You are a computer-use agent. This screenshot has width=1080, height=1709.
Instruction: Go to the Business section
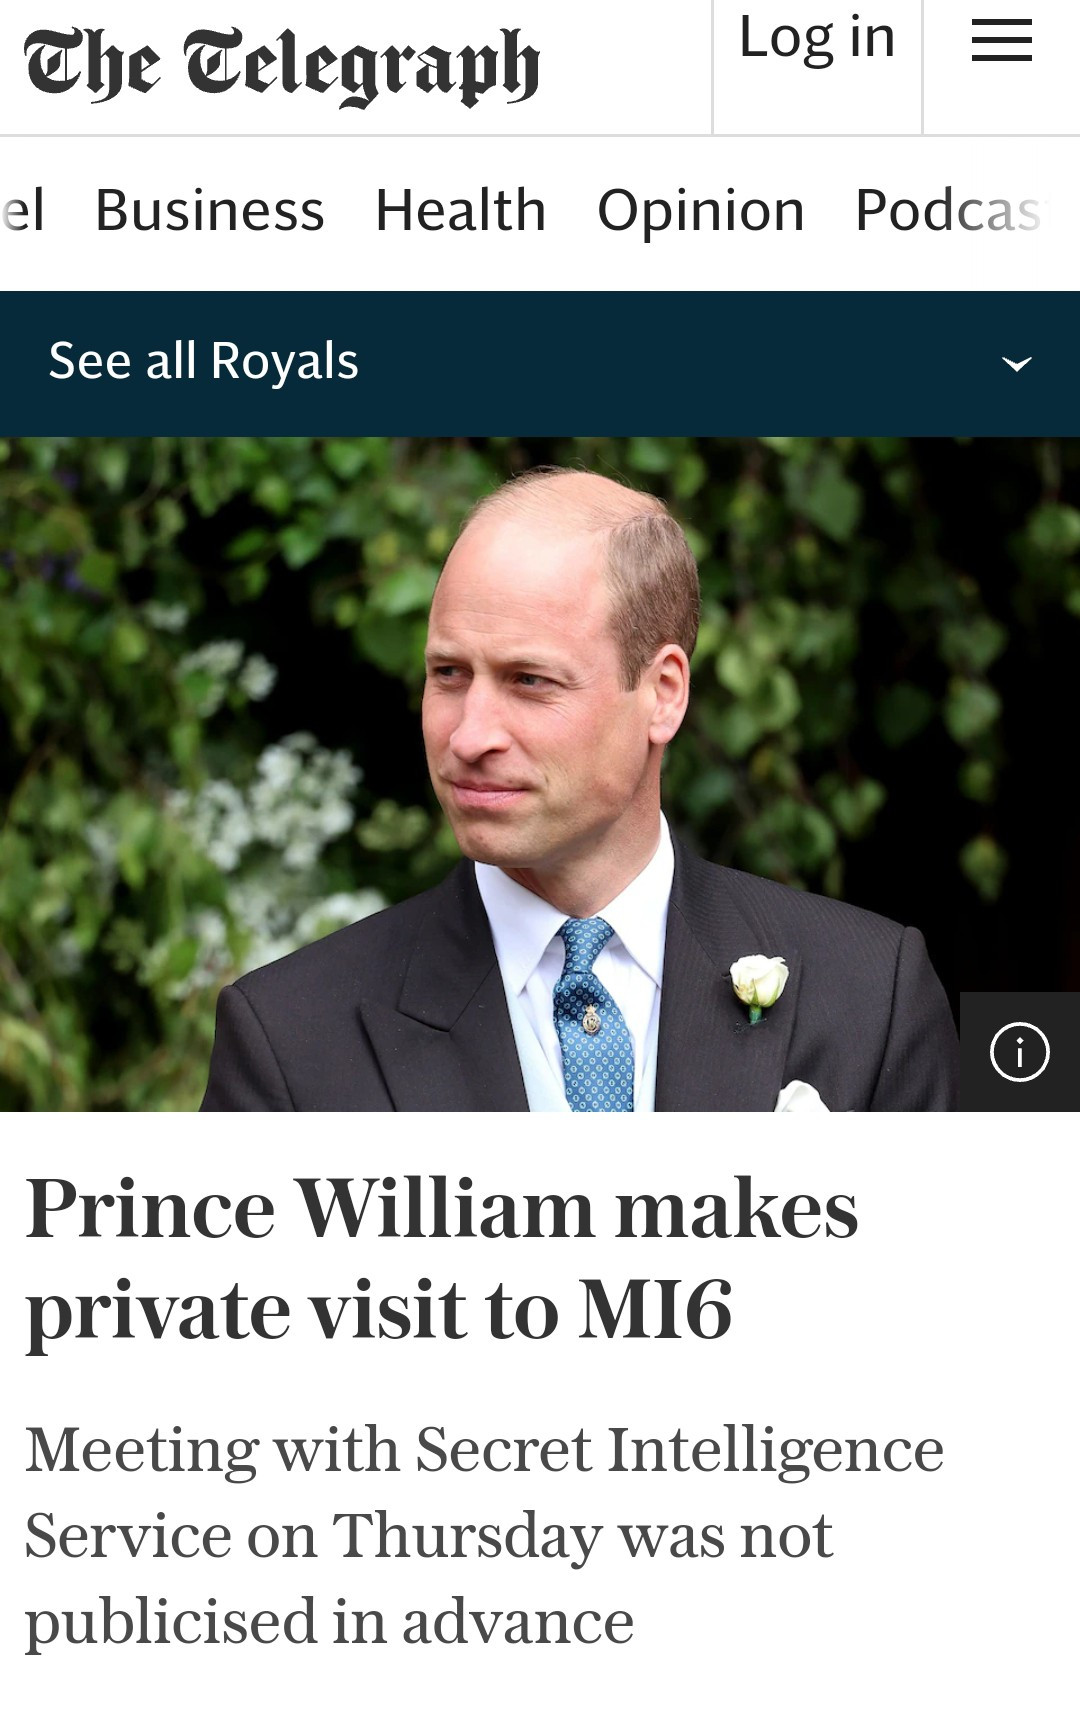tap(210, 211)
